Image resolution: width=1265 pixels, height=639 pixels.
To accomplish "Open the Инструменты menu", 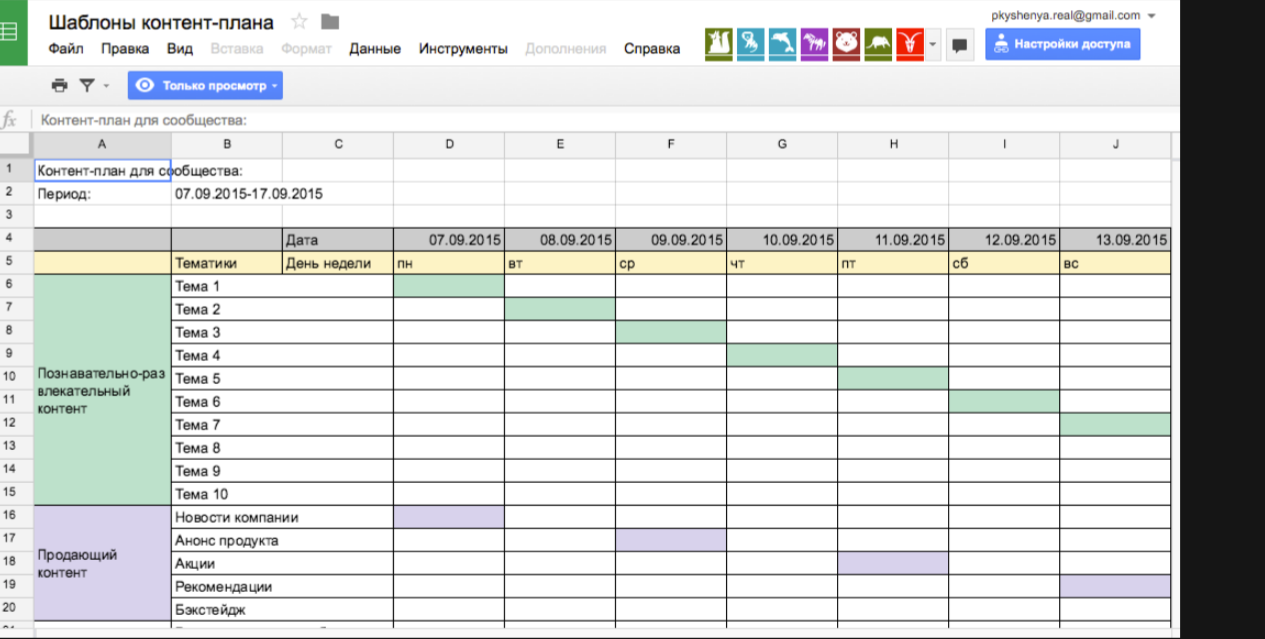I will click(x=463, y=48).
